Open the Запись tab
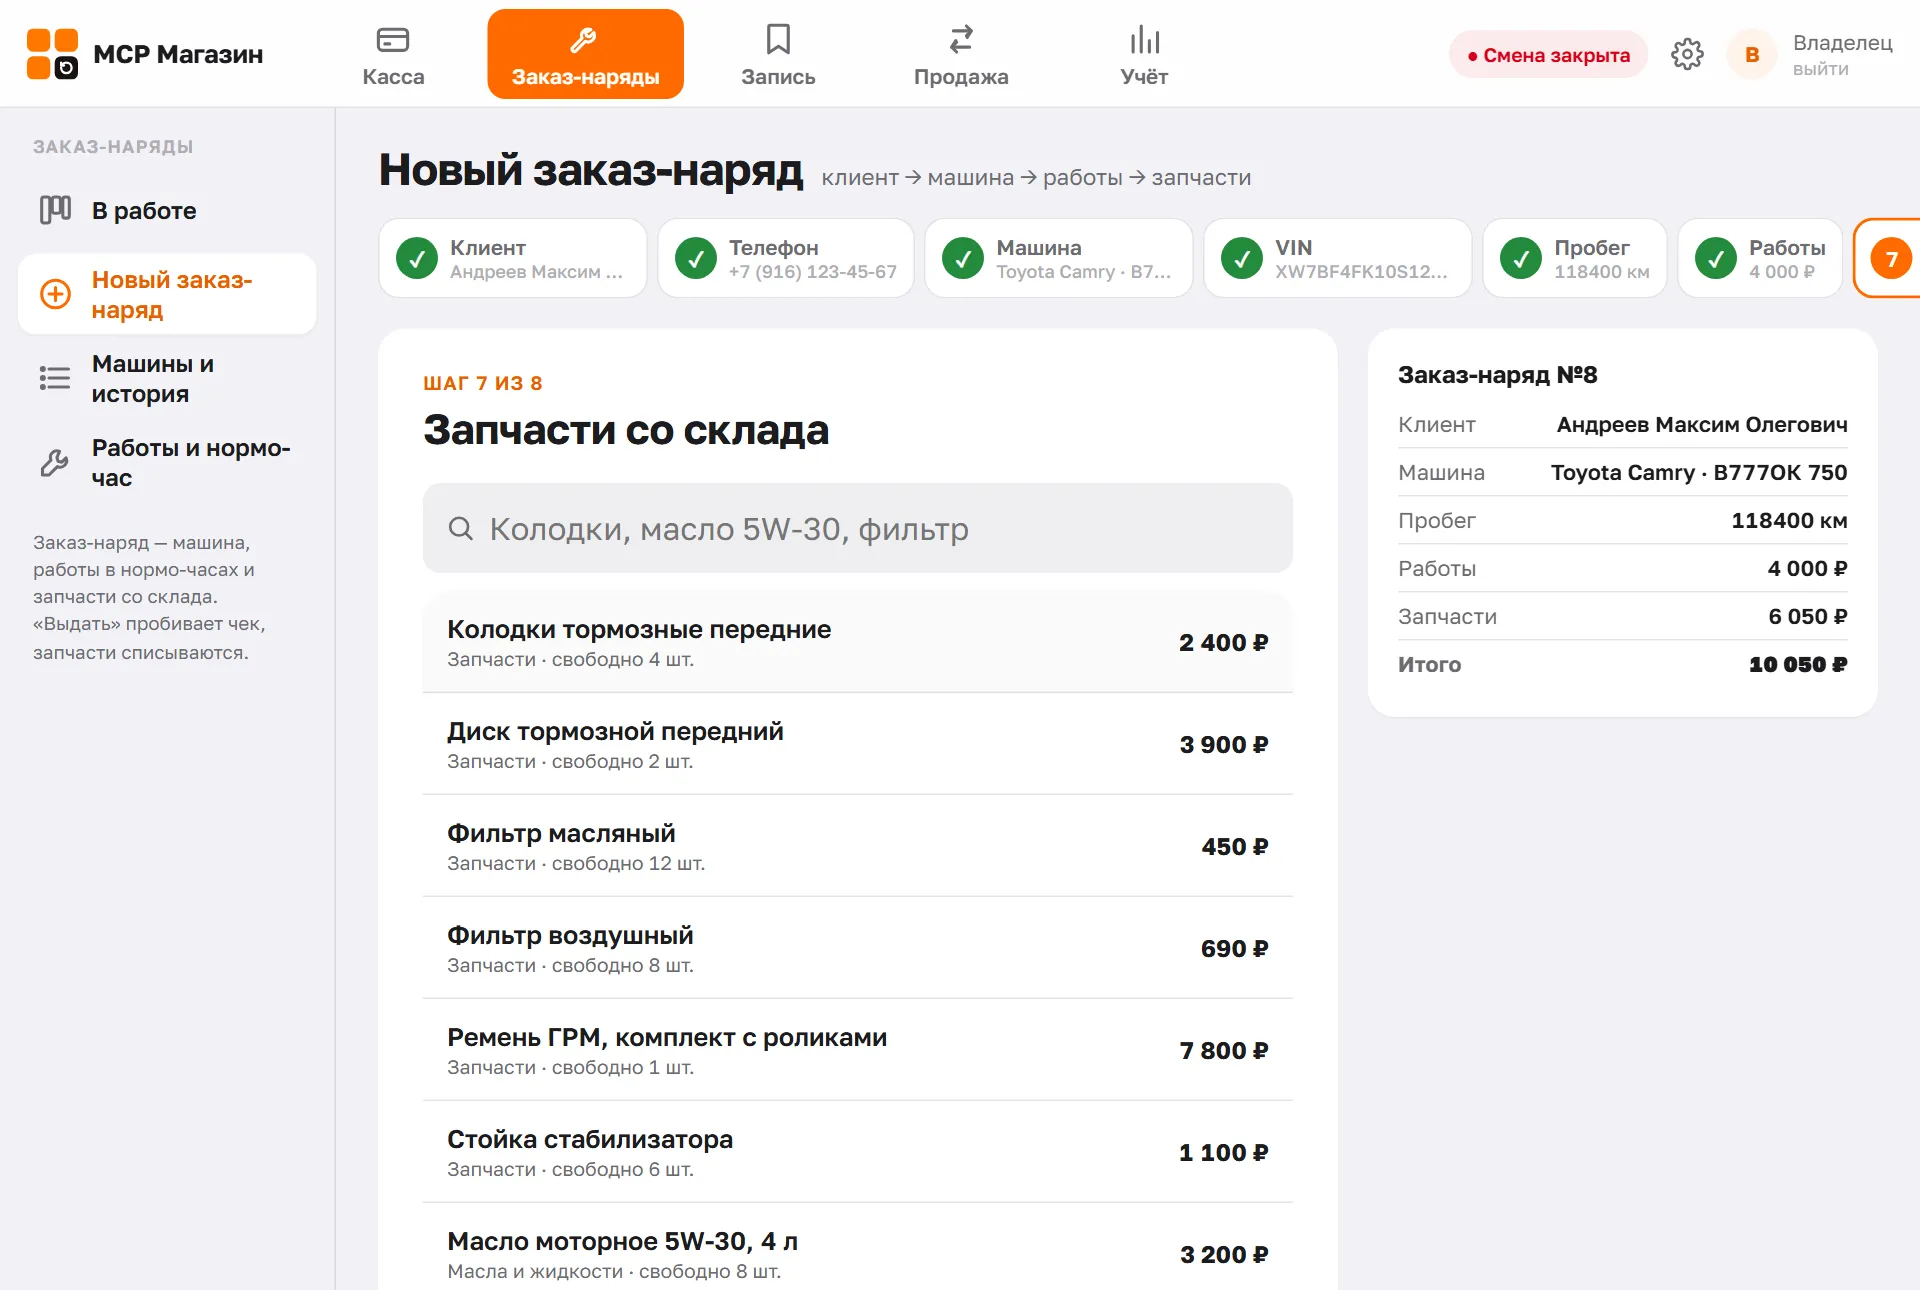The width and height of the screenshot is (1920, 1290). tap(778, 55)
